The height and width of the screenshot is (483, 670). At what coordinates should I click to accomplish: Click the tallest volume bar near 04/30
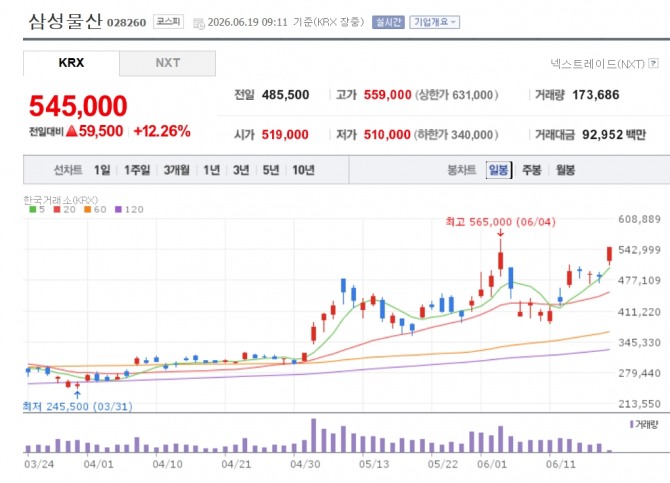[x=314, y=435]
